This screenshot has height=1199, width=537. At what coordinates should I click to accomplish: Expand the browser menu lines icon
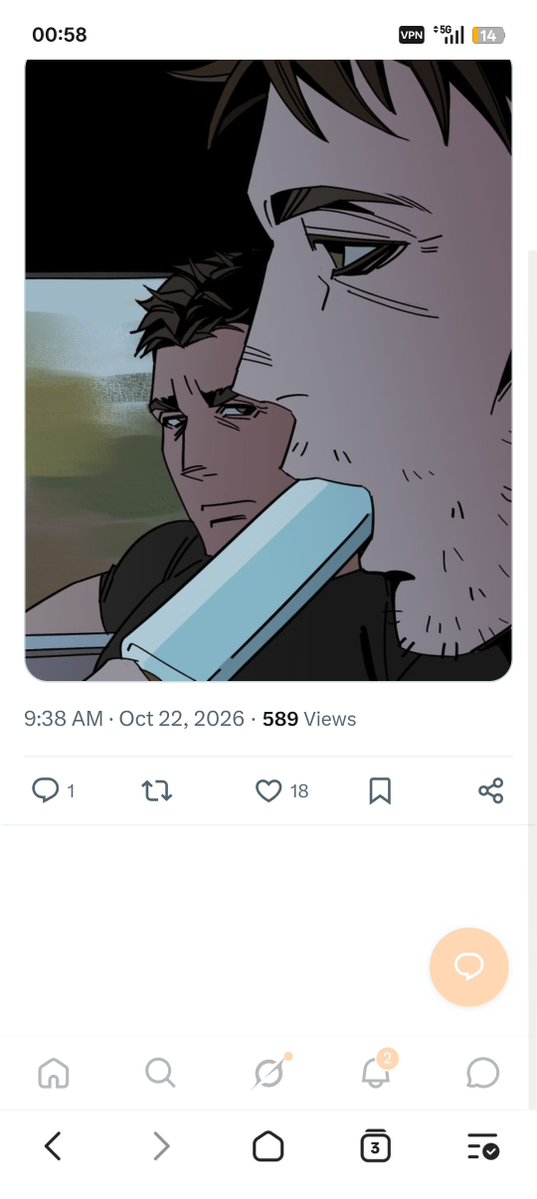pyautogui.click(x=483, y=1146)
